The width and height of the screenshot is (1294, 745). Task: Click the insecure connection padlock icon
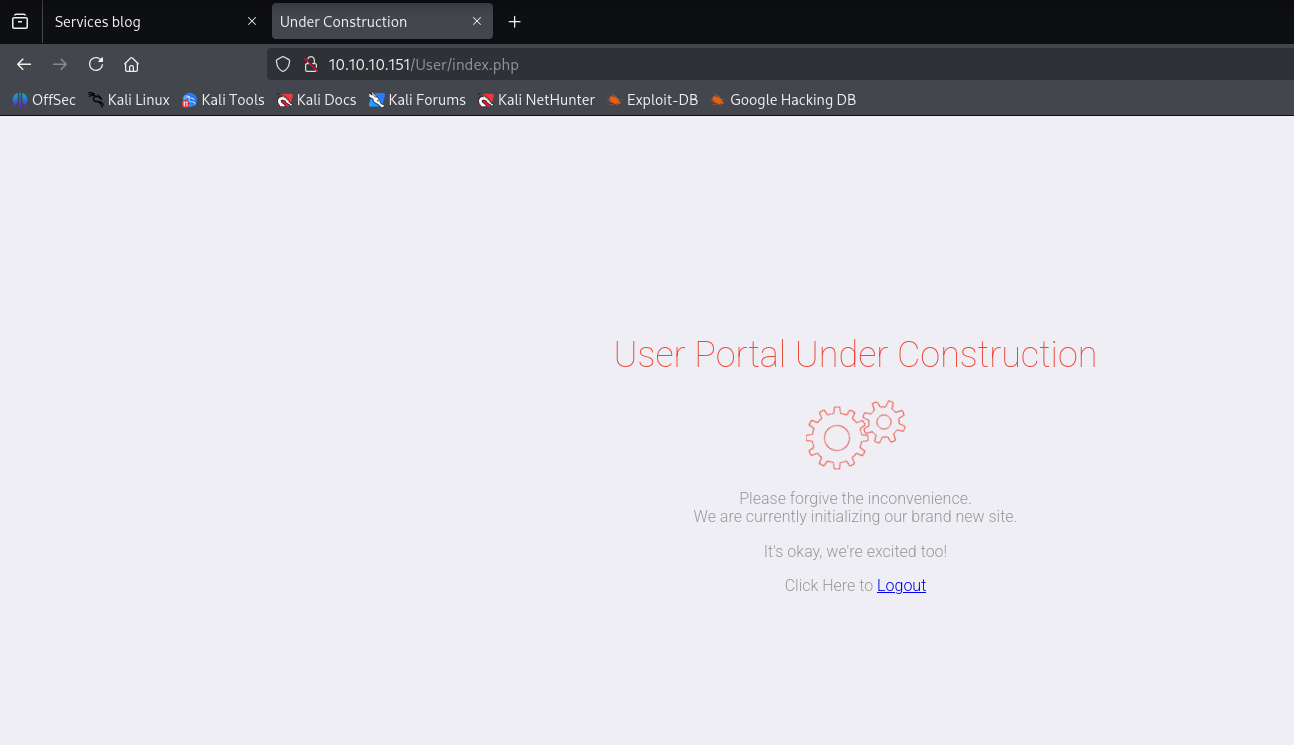coord(310,64)
